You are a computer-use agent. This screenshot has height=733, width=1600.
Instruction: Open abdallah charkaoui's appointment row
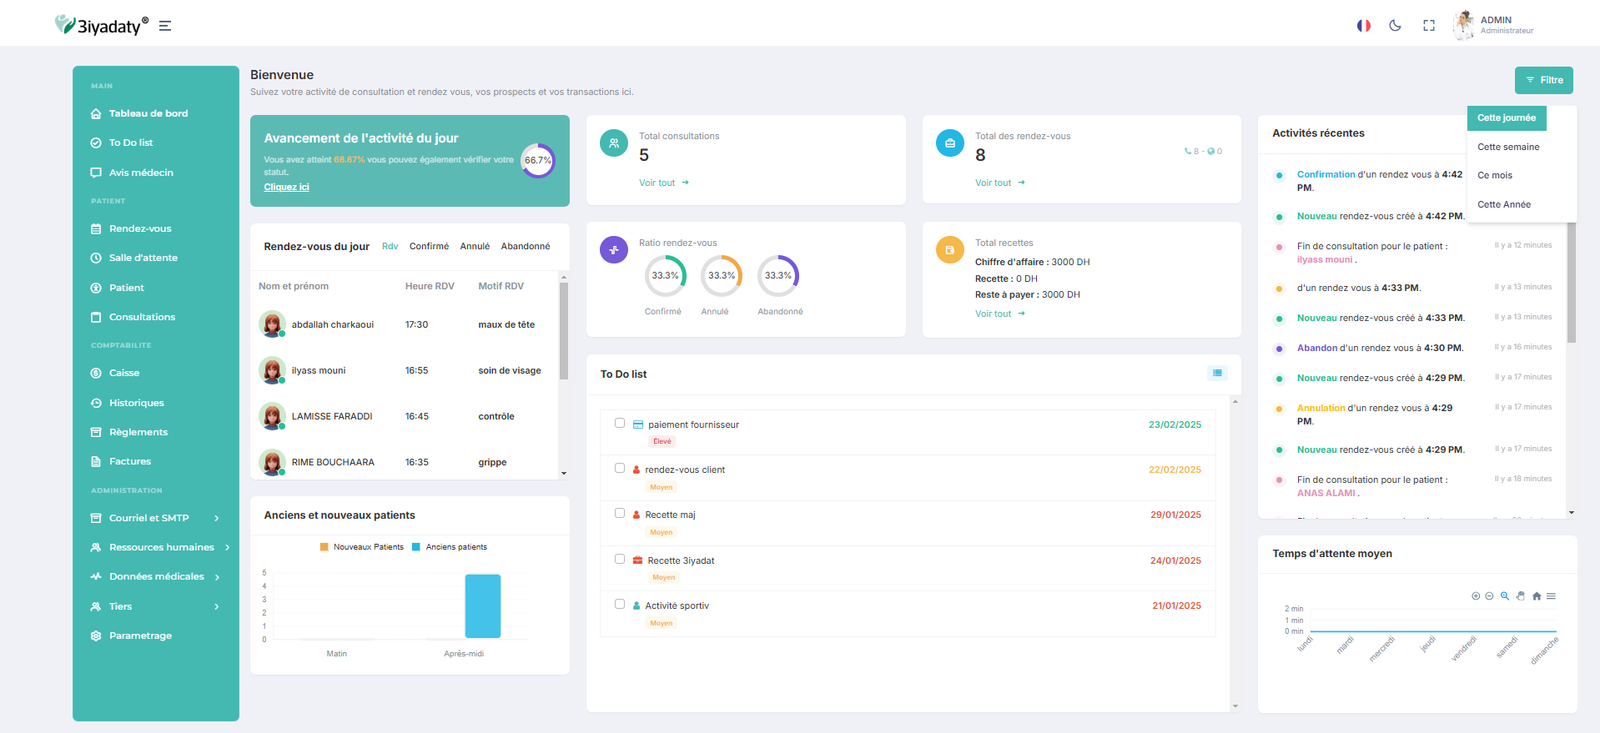pos(332,325)
